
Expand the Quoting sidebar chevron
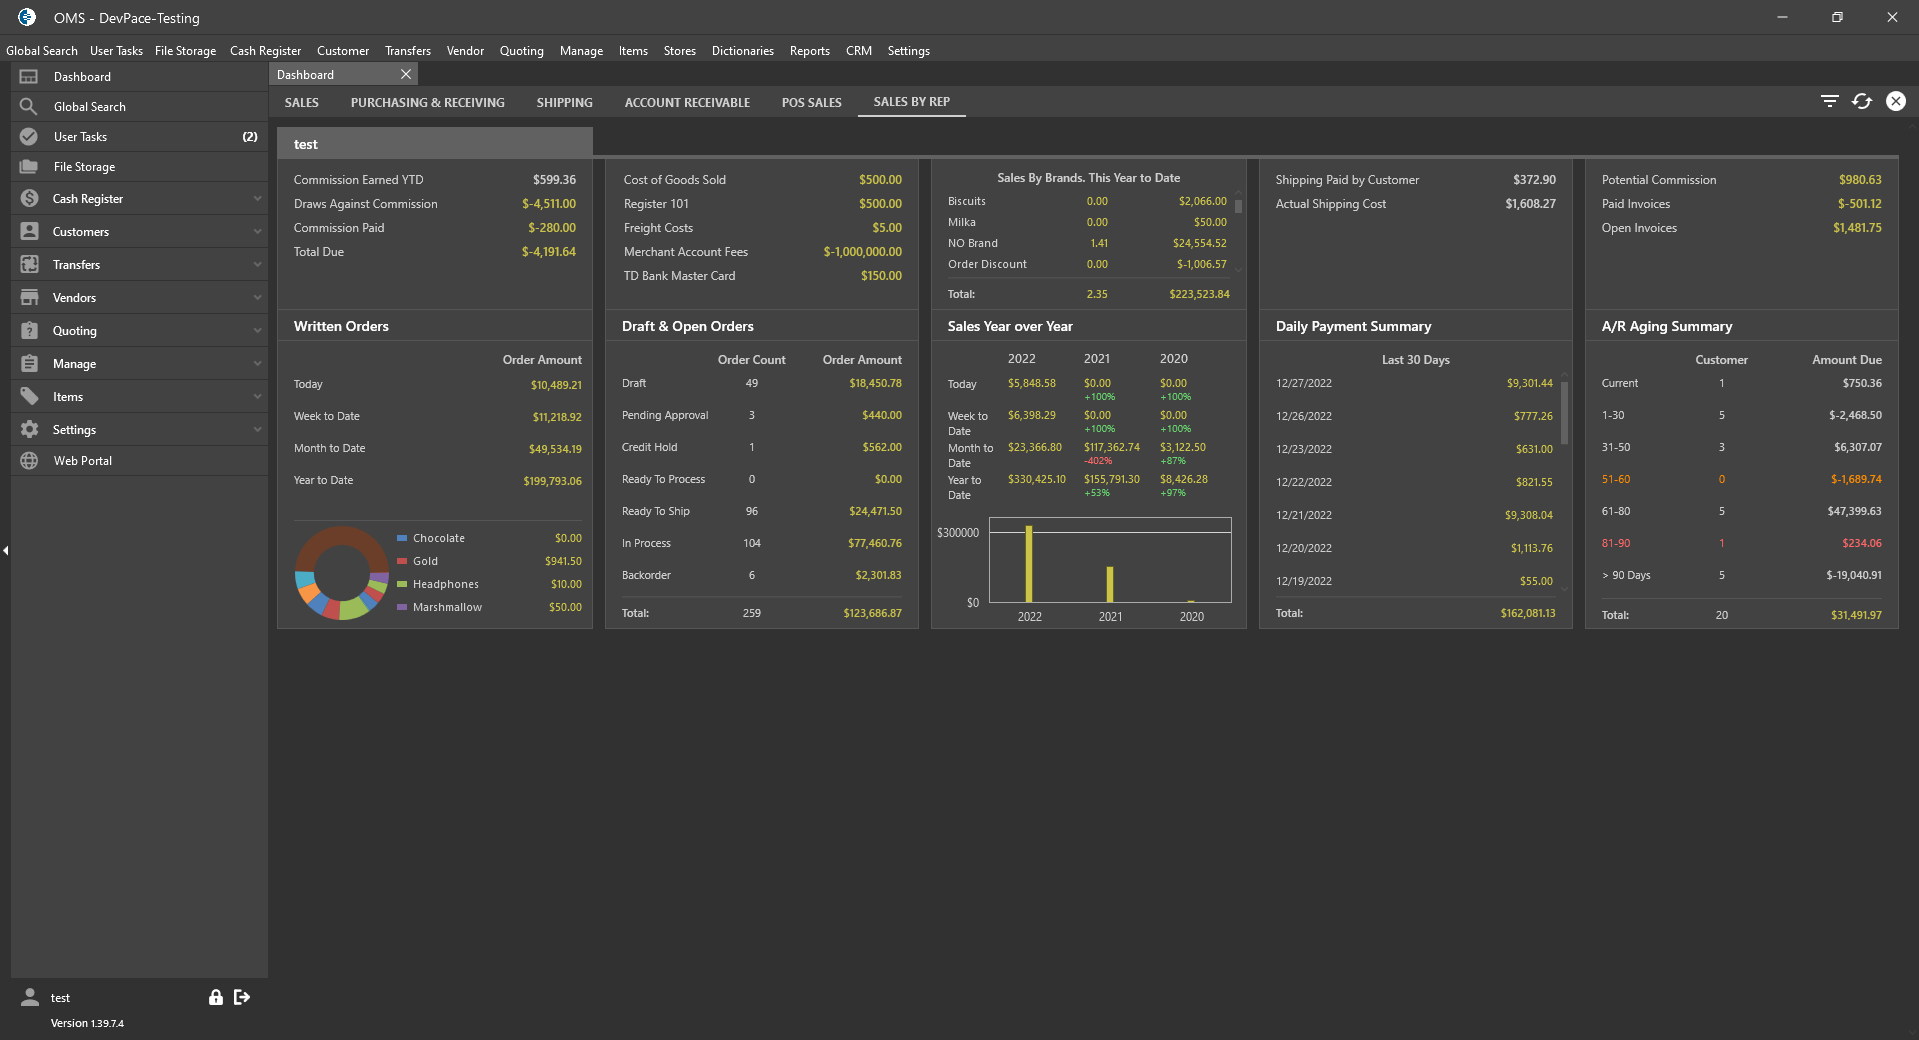(x=257, y=331)
